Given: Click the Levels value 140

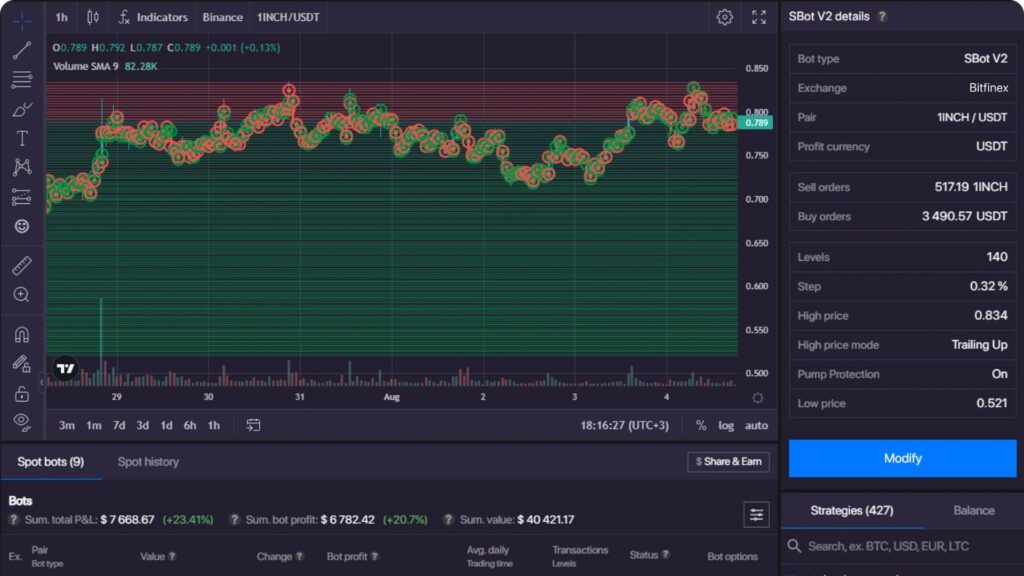Looking at the screenshot, I should pos(997,257).
